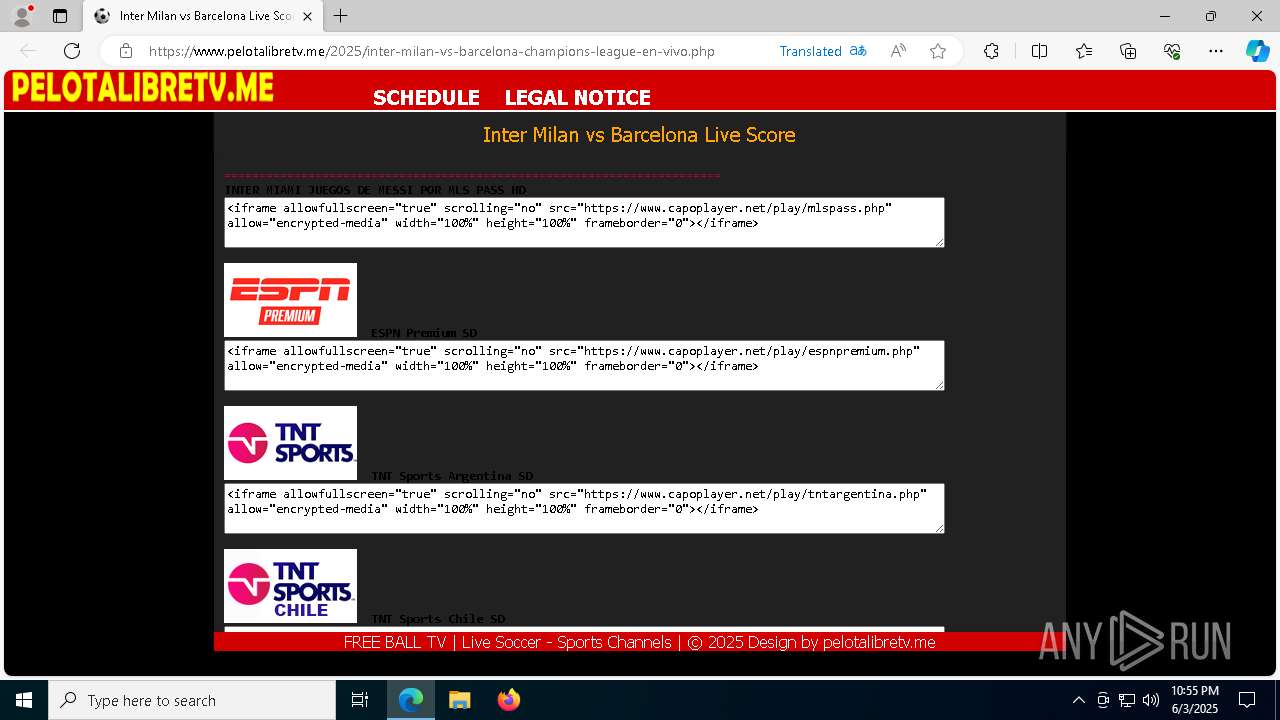
Task: Open File Explorer from taskbar
Action: [459, 700]
